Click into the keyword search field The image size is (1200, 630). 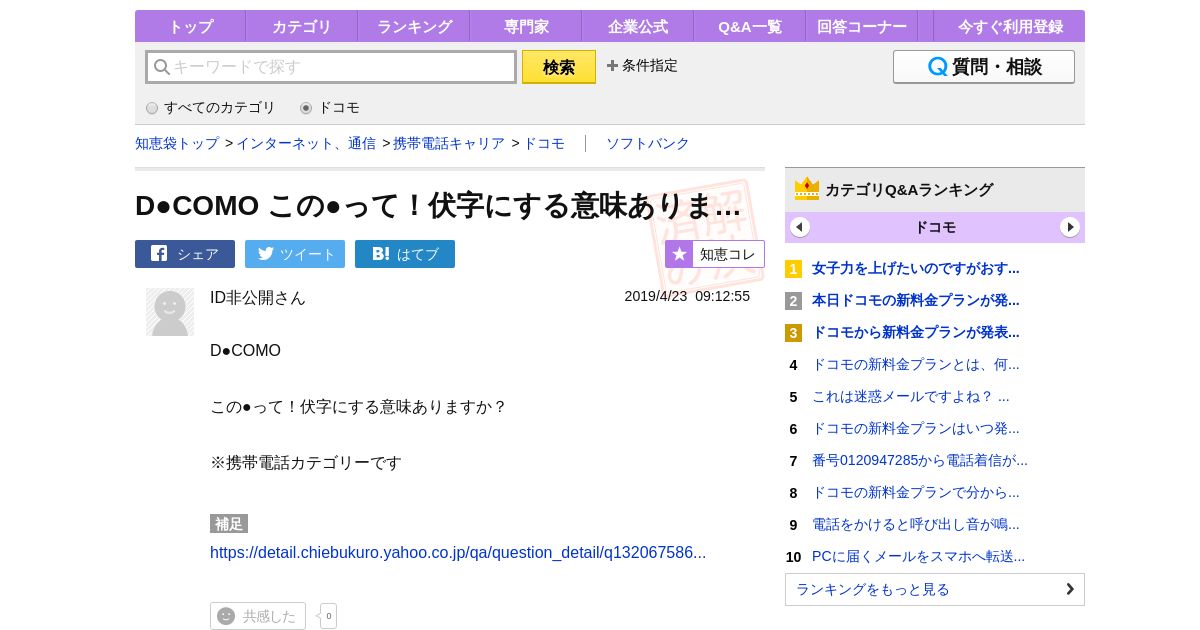pos(331,67)
